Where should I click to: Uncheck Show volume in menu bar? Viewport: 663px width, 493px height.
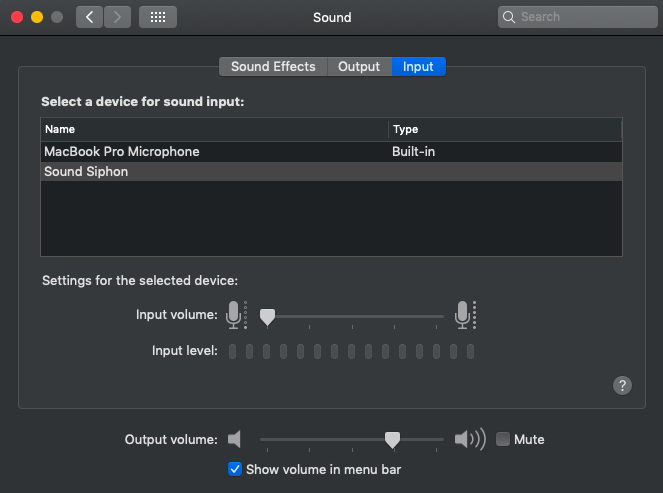(x=235, y=469)
